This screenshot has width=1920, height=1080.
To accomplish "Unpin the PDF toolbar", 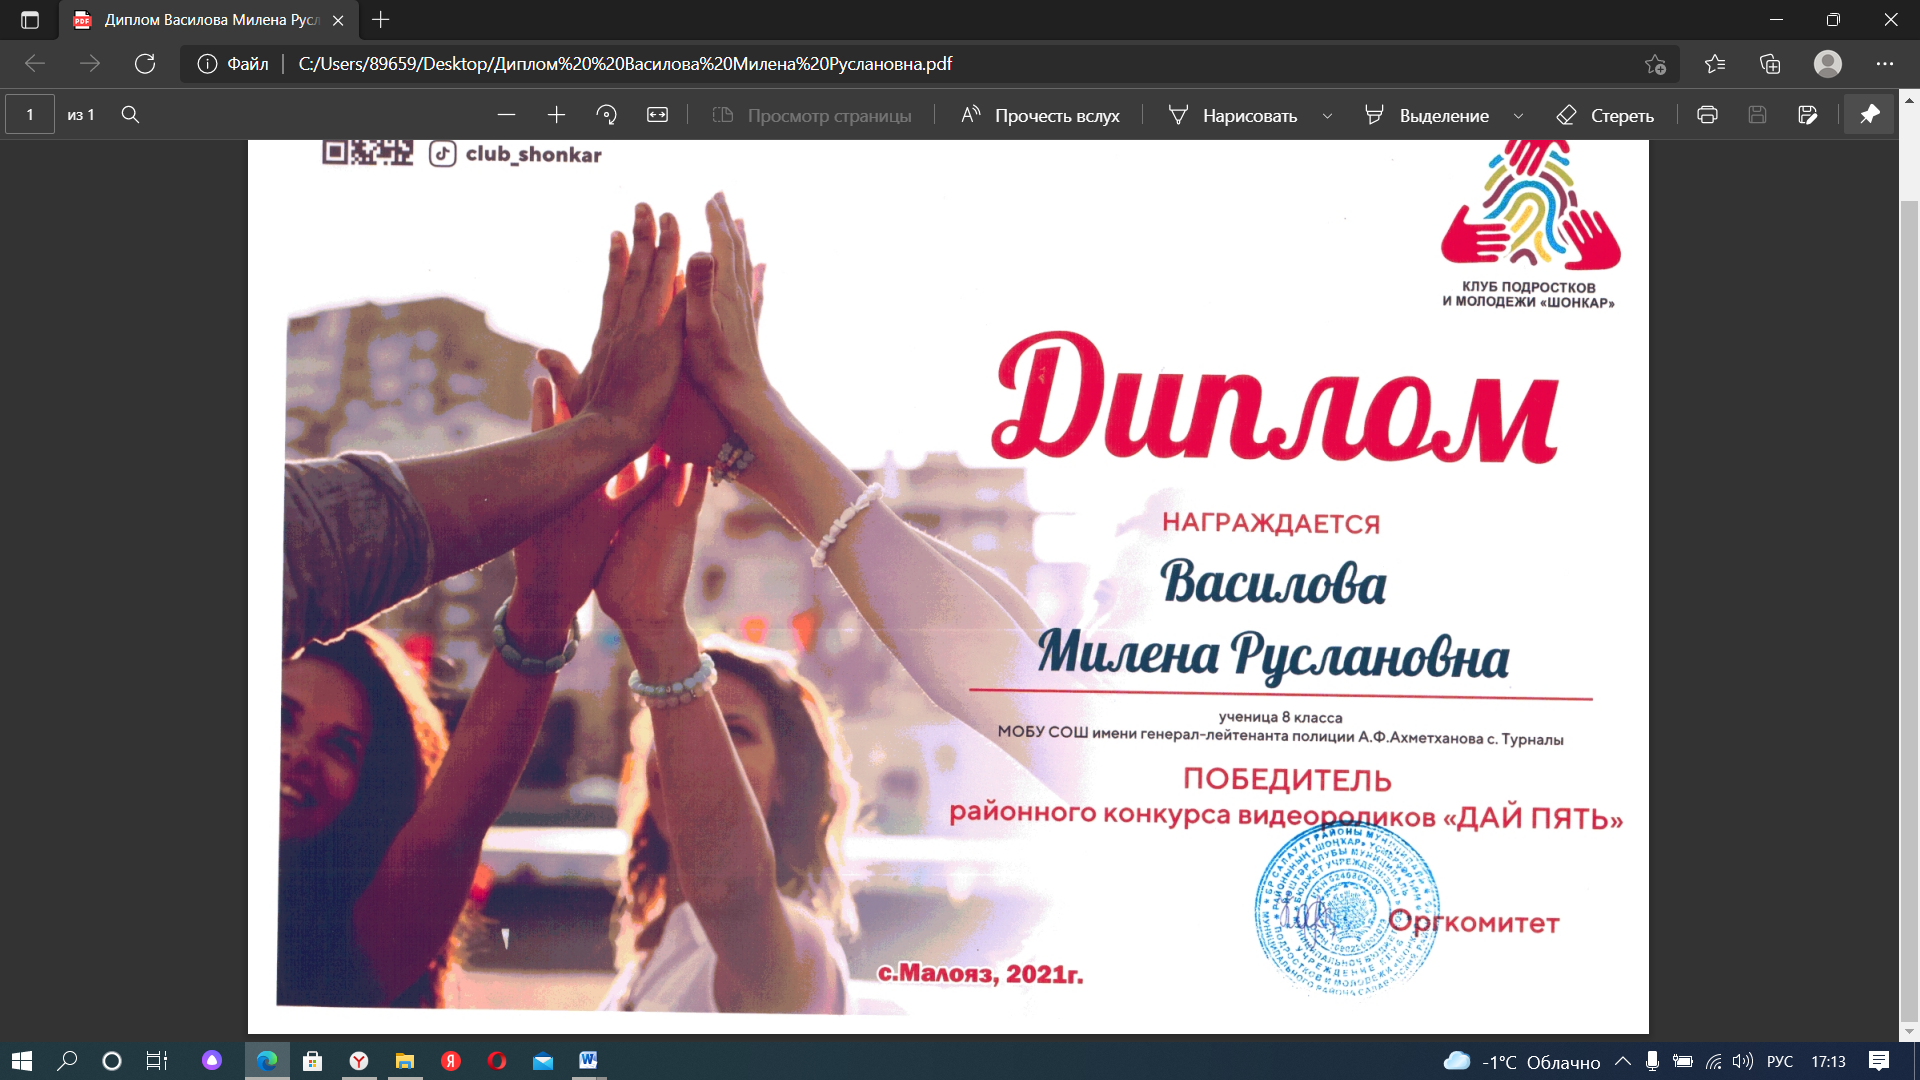I will point(1869,115).
